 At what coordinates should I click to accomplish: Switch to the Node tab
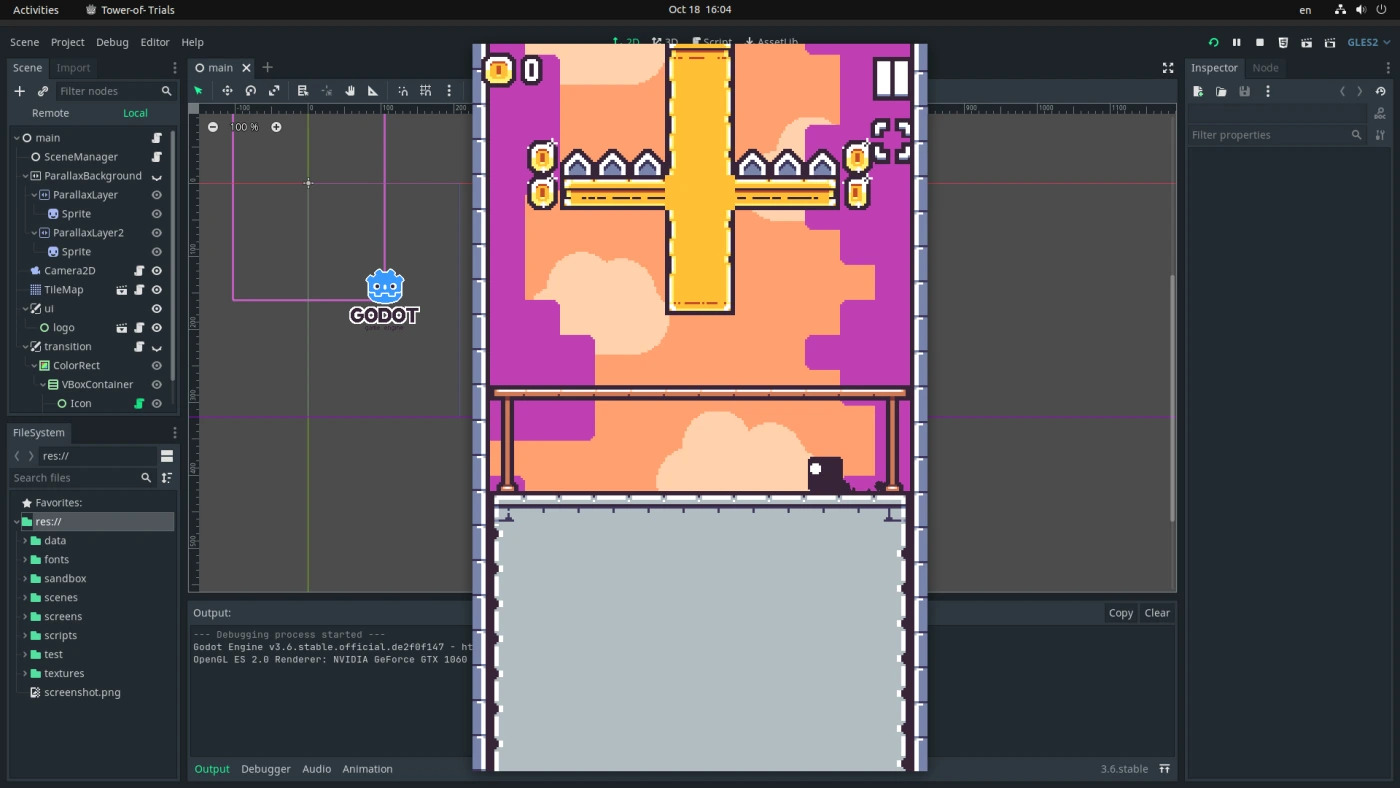coord(1265,68)
